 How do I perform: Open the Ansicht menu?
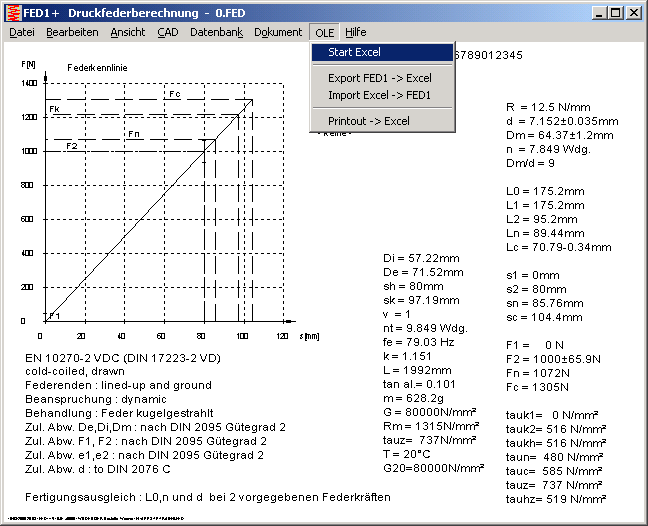coord(128,32)
